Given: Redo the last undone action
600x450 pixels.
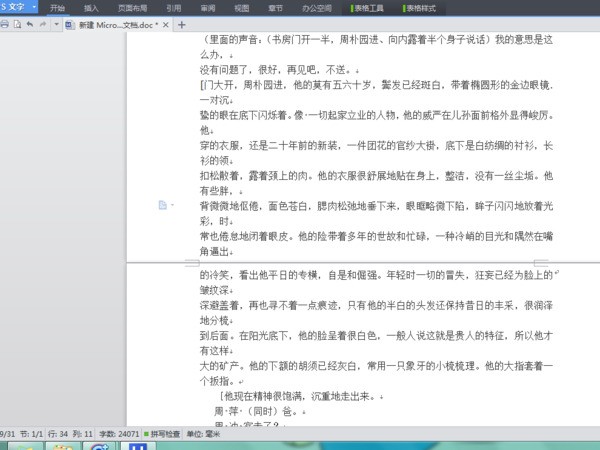Looking at the screenshot, I should [x=43, y=25].
